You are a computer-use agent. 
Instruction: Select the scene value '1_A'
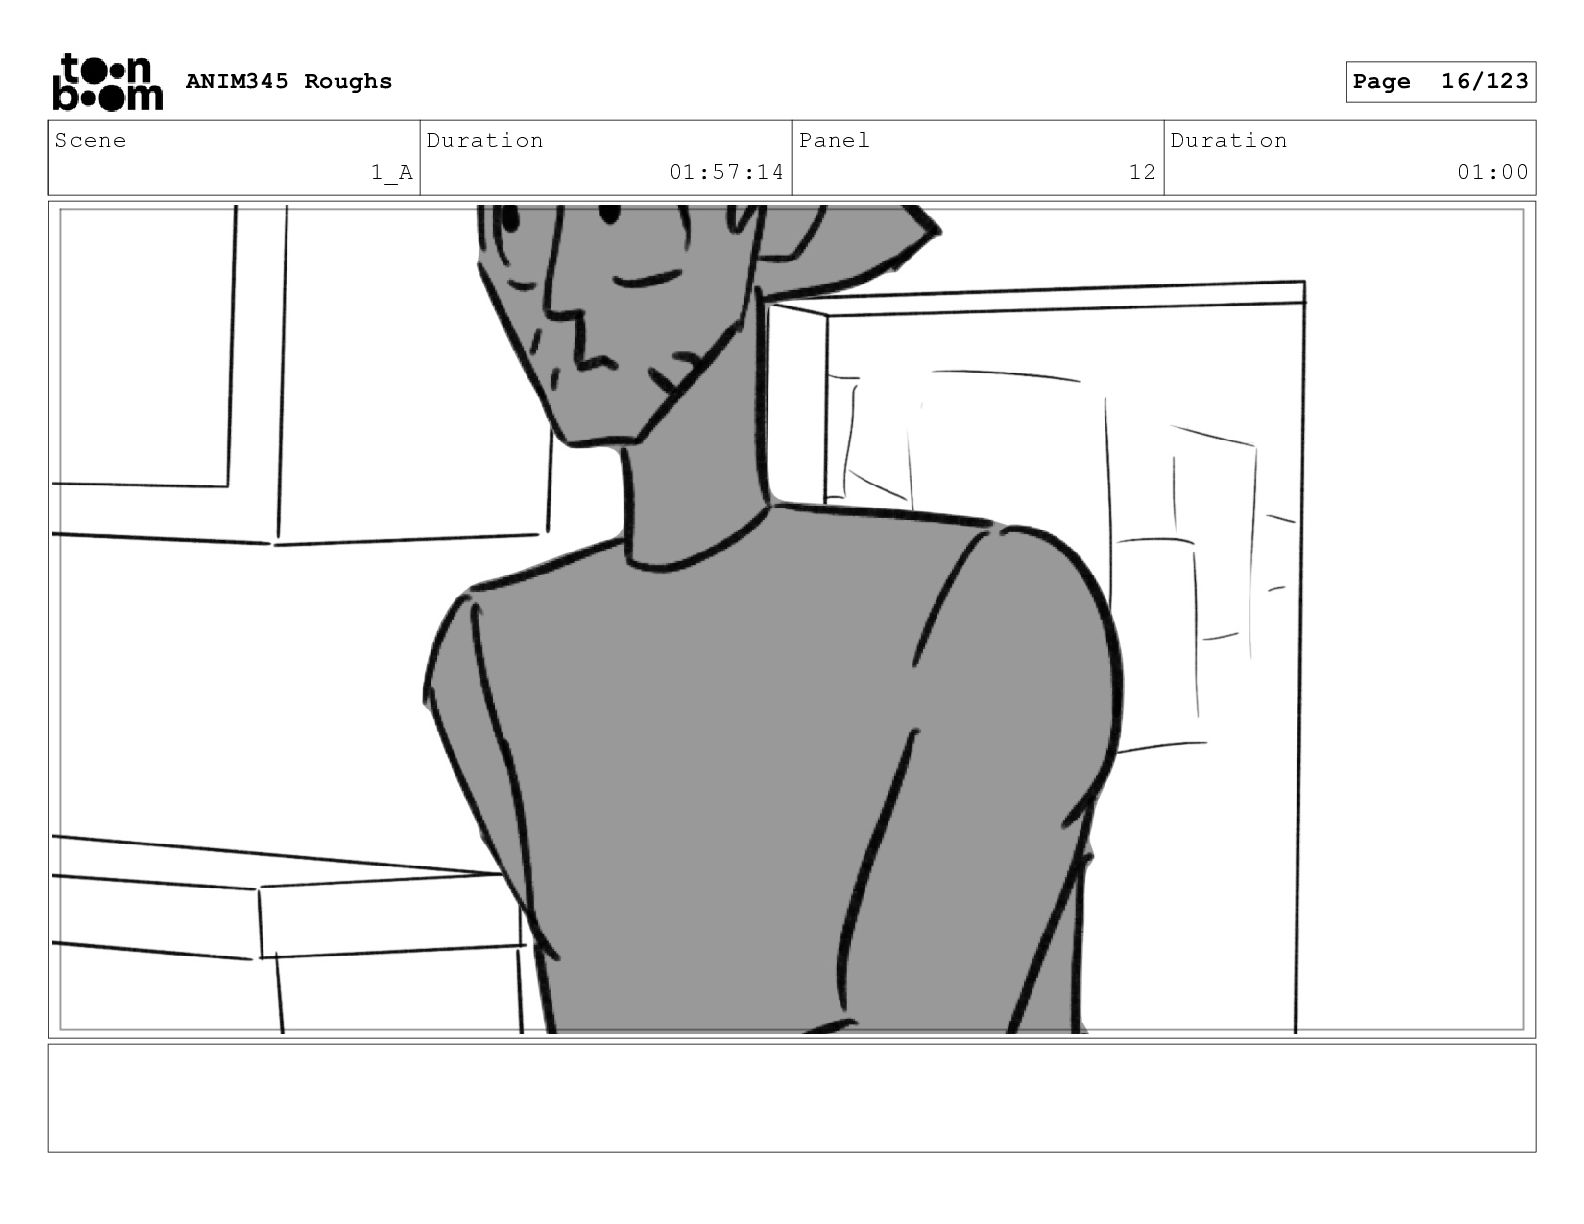pos(392,172)
